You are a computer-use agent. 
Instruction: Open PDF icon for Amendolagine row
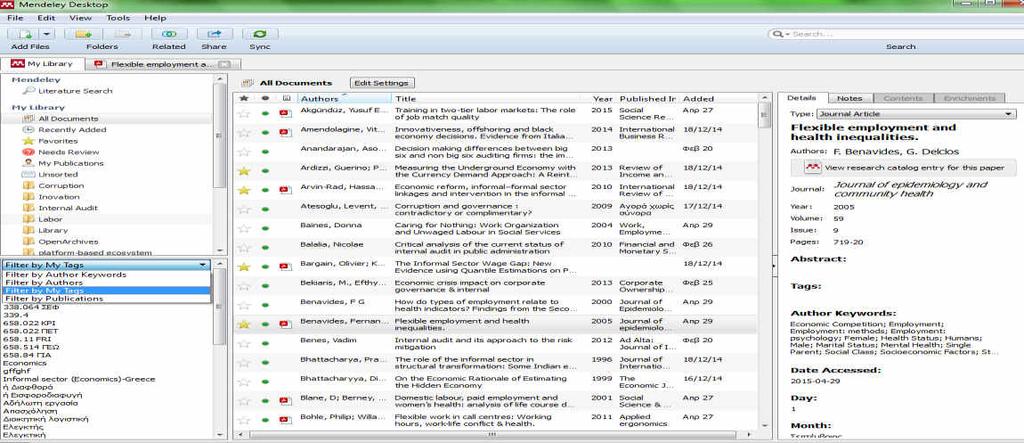pyautogui.click(x=285, y=133)
